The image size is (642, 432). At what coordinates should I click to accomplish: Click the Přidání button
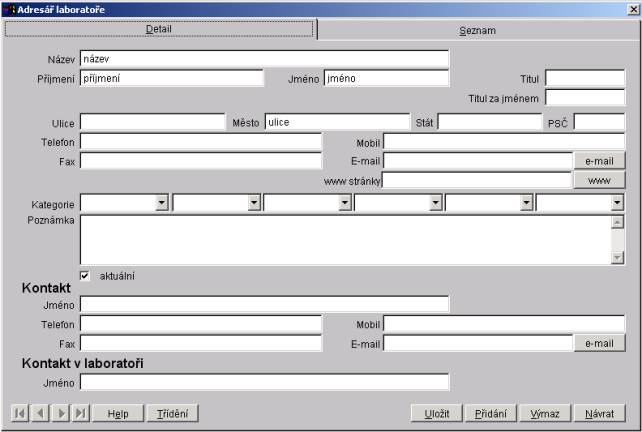click(x=490, y=413)
